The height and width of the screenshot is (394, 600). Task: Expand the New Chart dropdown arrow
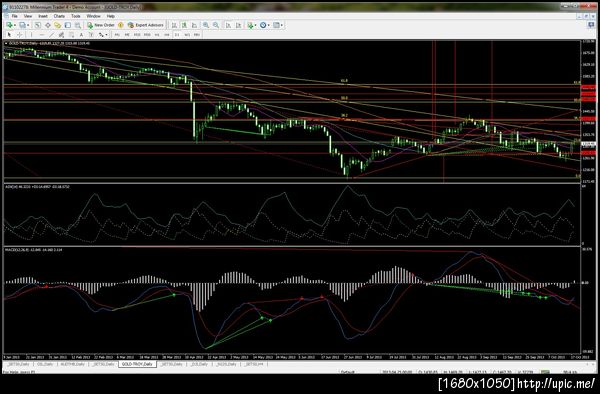click(x=15, y=25)
